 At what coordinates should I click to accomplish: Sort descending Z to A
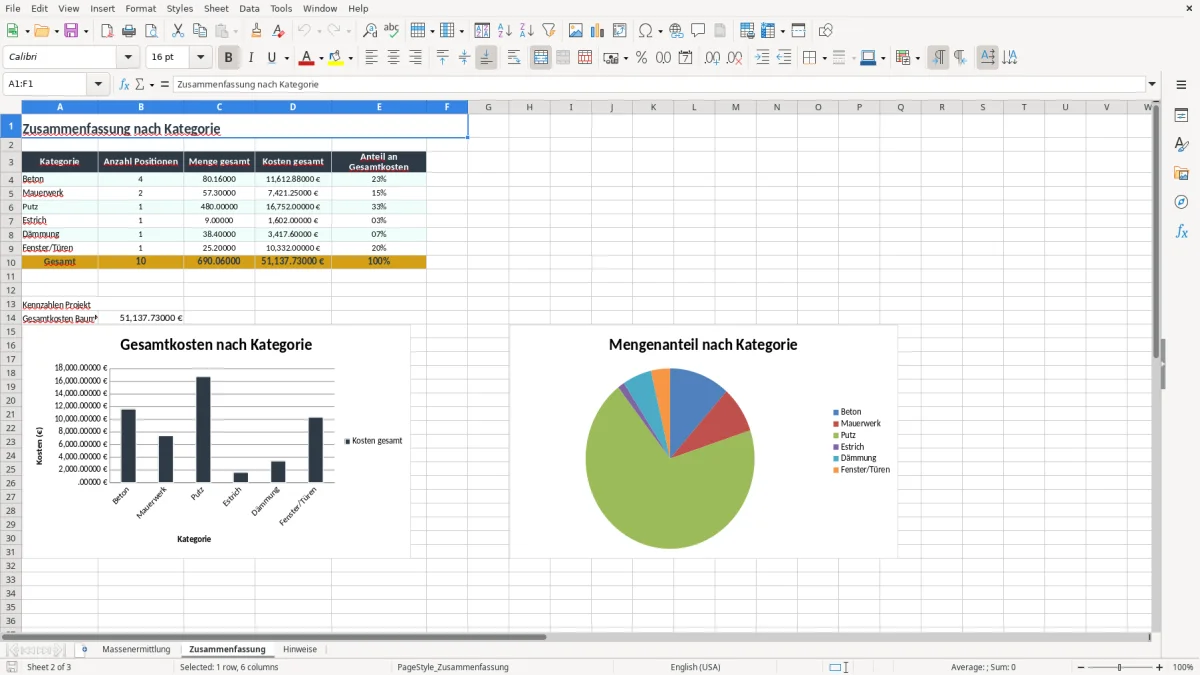[527, 31]
